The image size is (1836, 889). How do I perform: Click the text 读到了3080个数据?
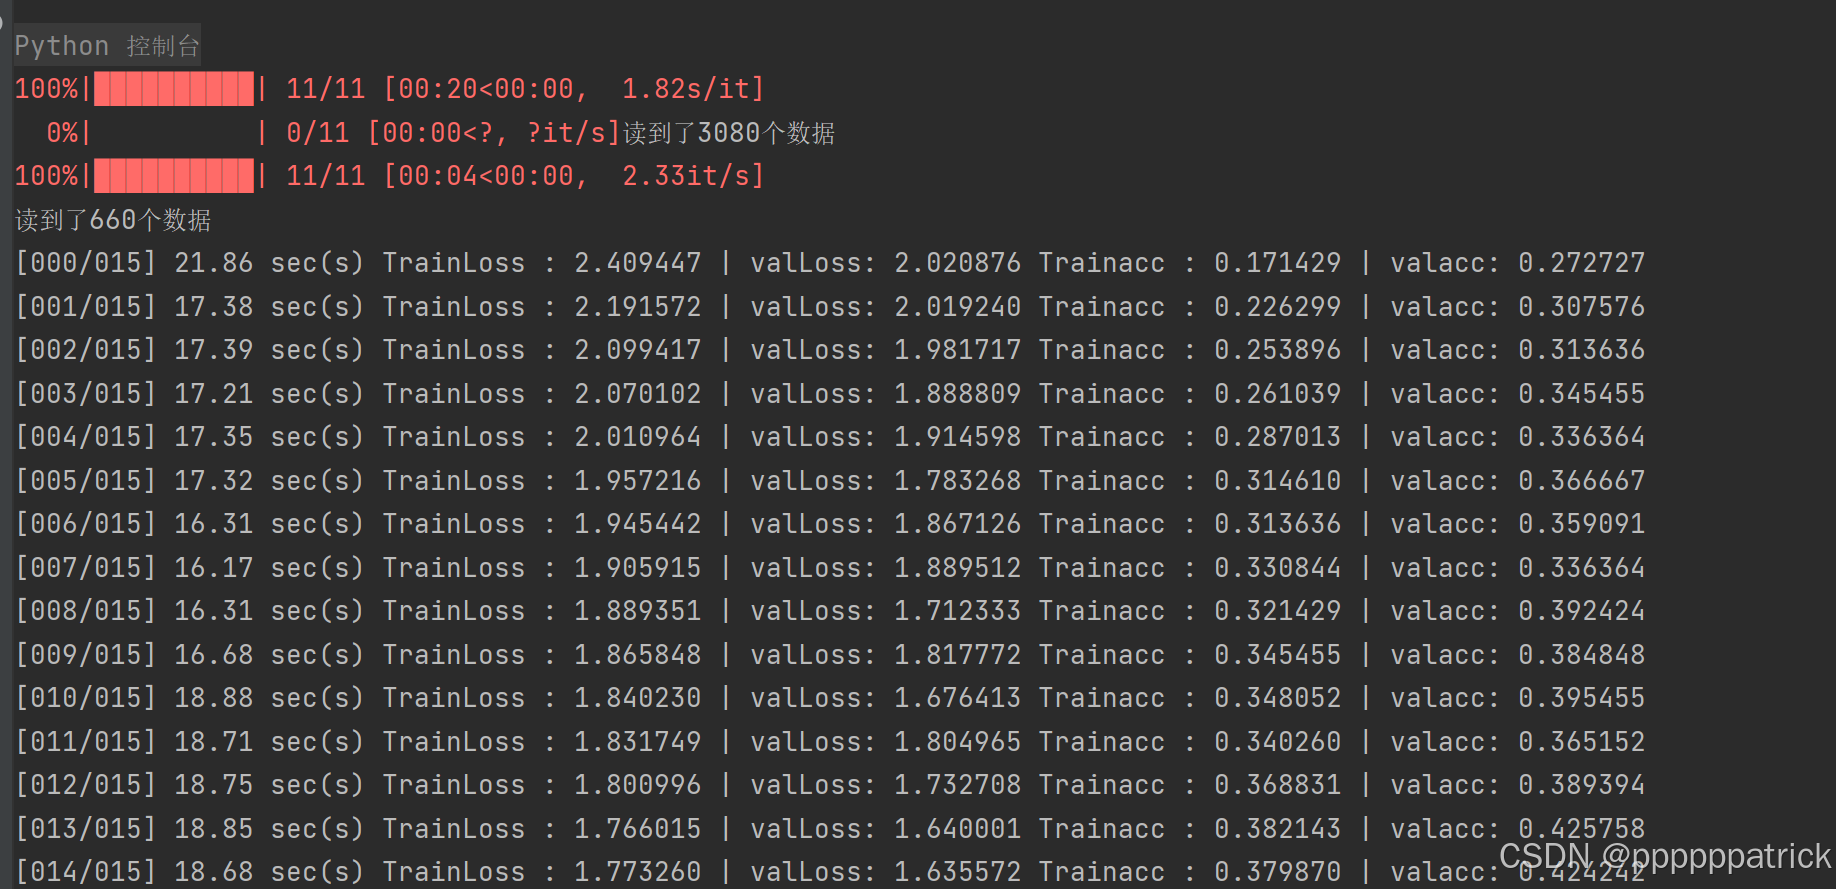tap(729, 133)
